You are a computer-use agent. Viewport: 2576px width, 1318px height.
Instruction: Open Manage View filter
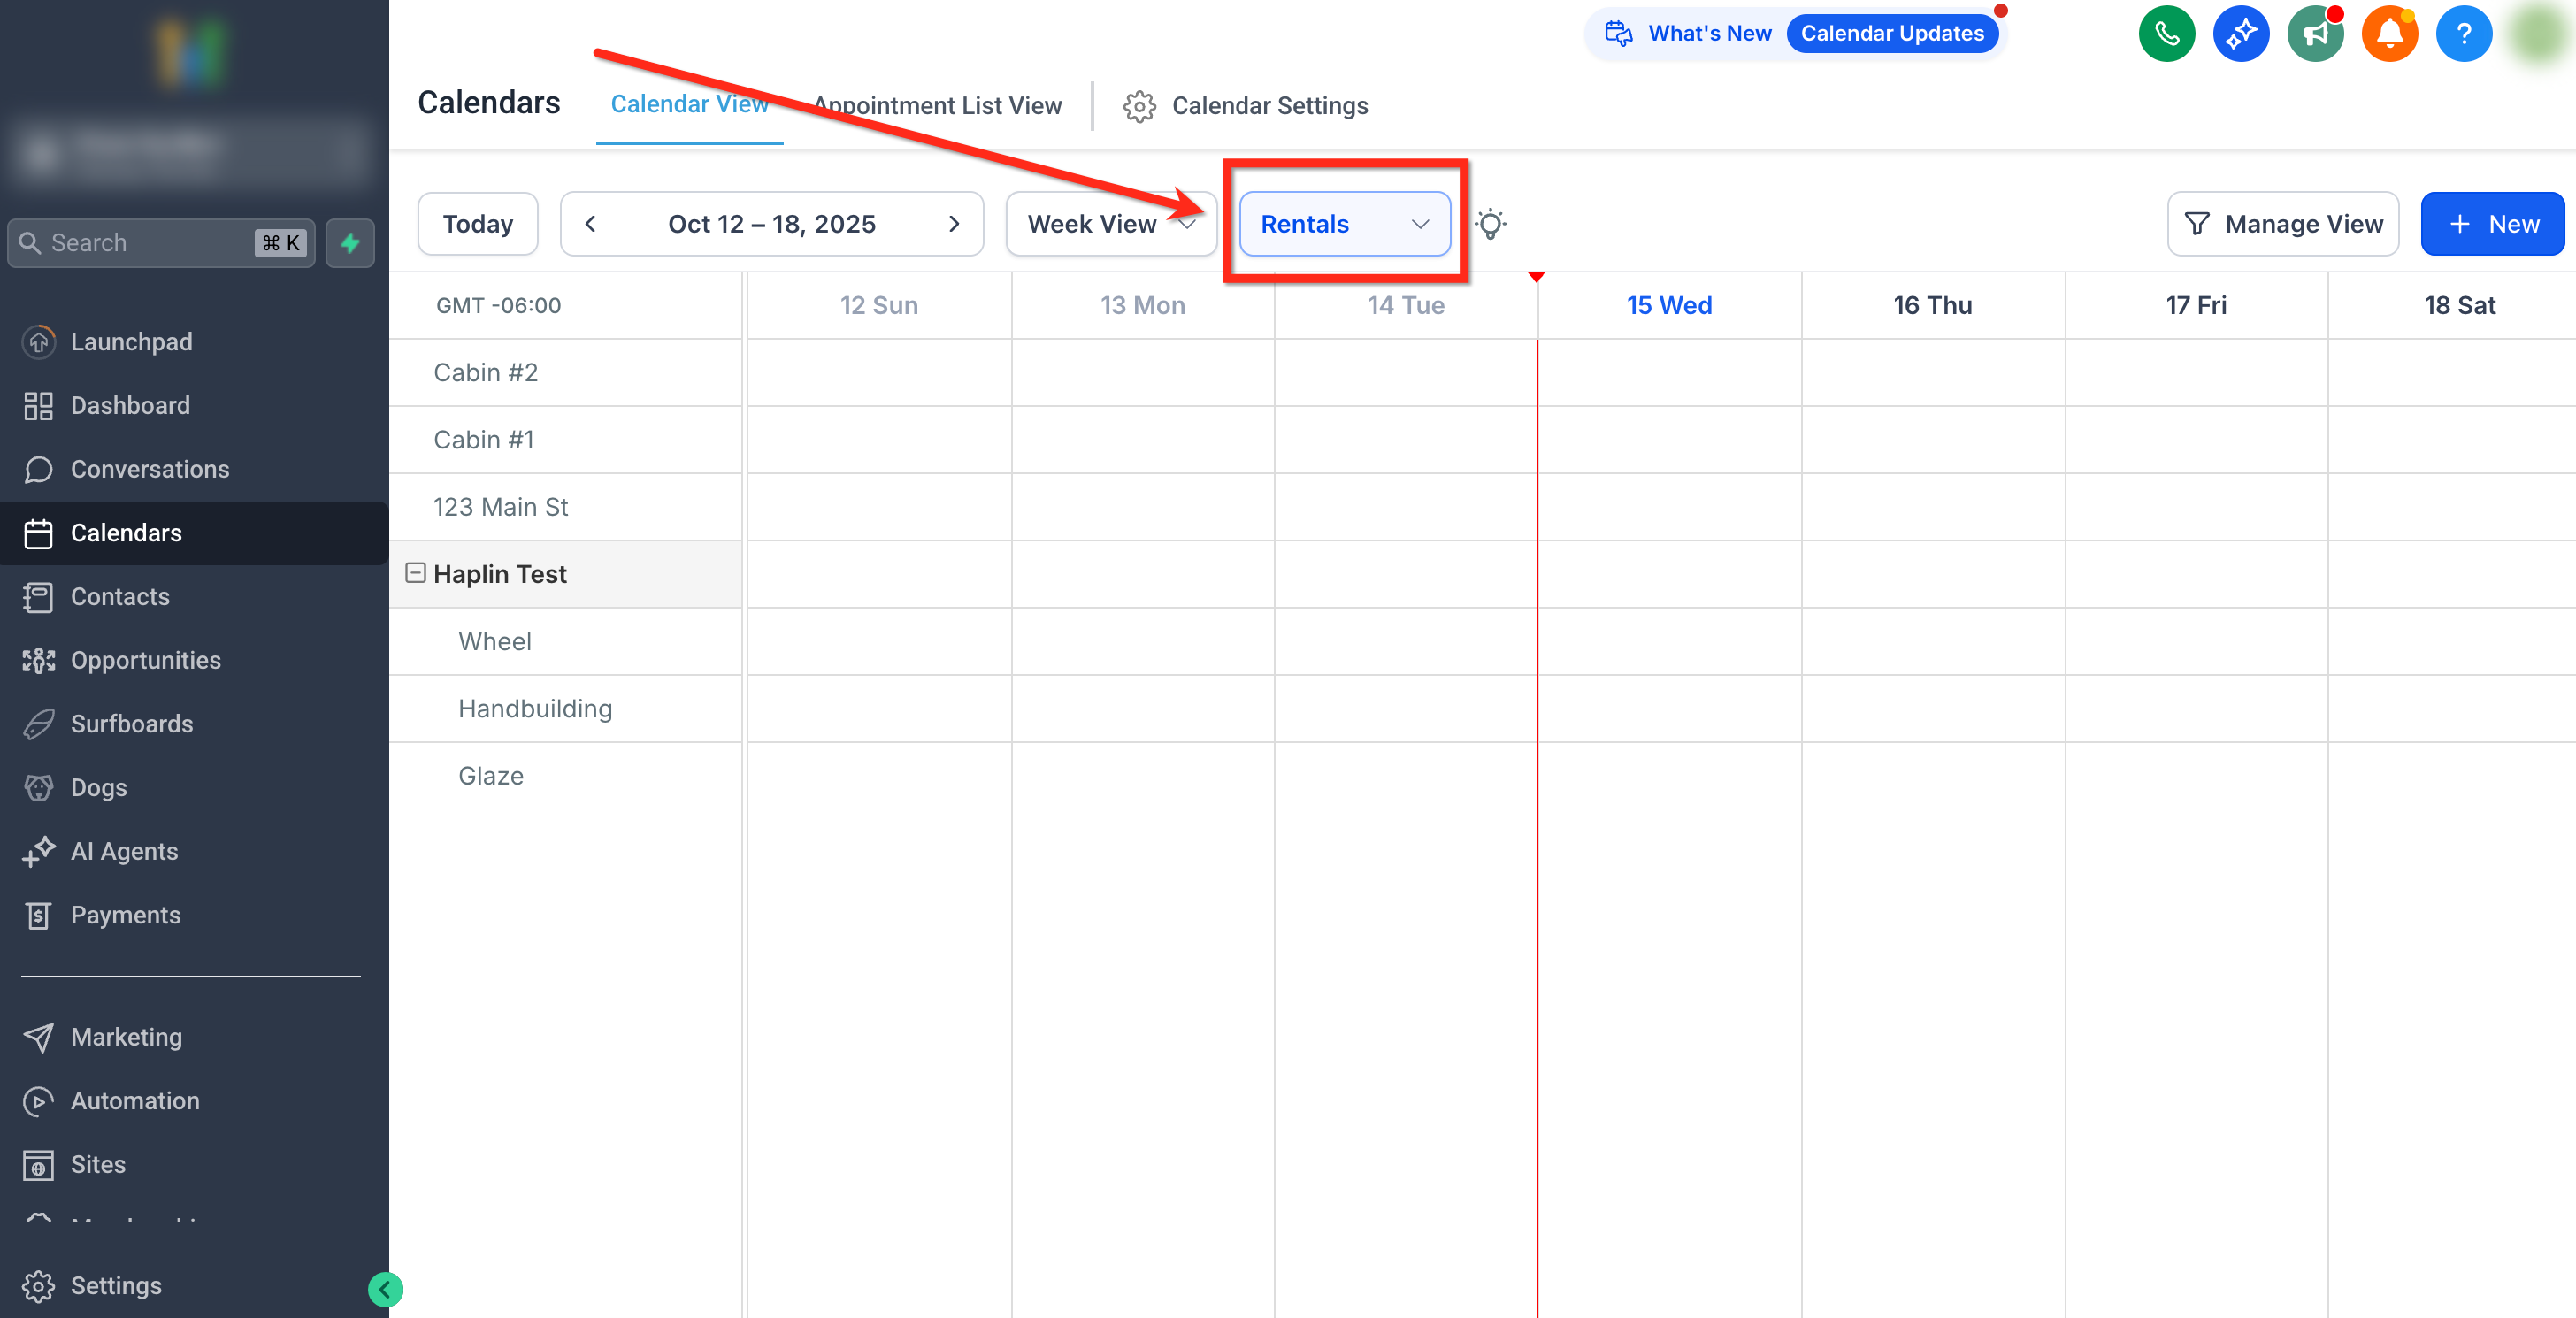click(x=2282, y=224)
